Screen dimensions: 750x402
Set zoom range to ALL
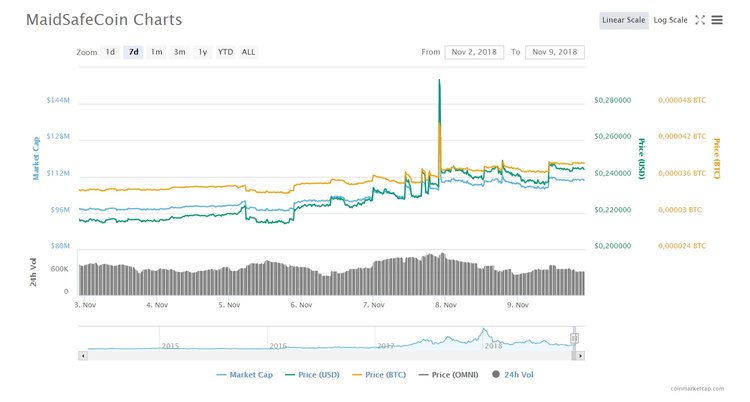click(x=248, y=52)
